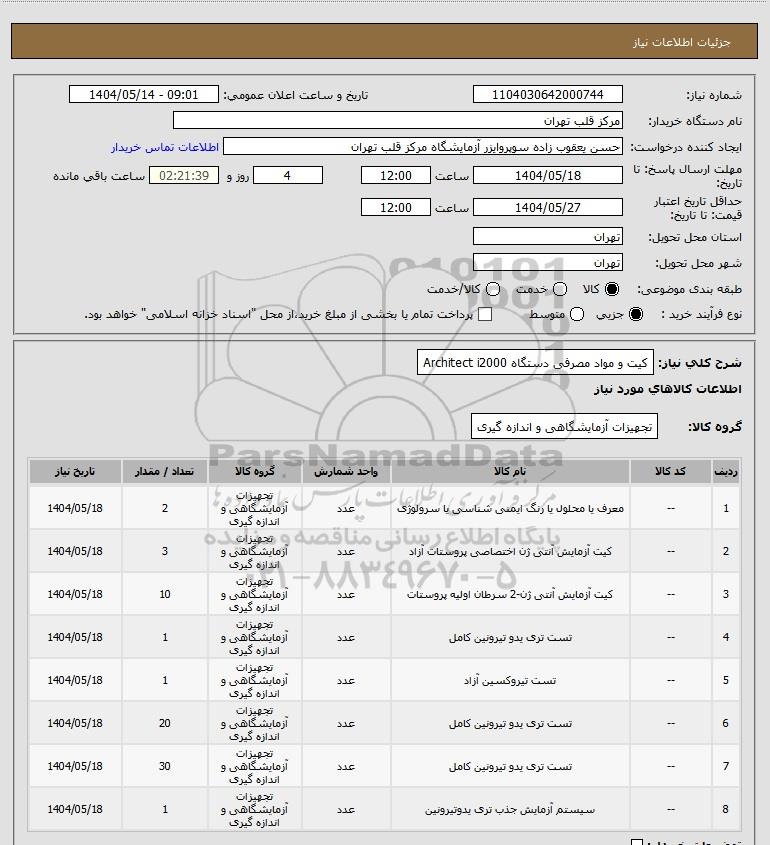Click the کد کالا column header

(670, 472)
